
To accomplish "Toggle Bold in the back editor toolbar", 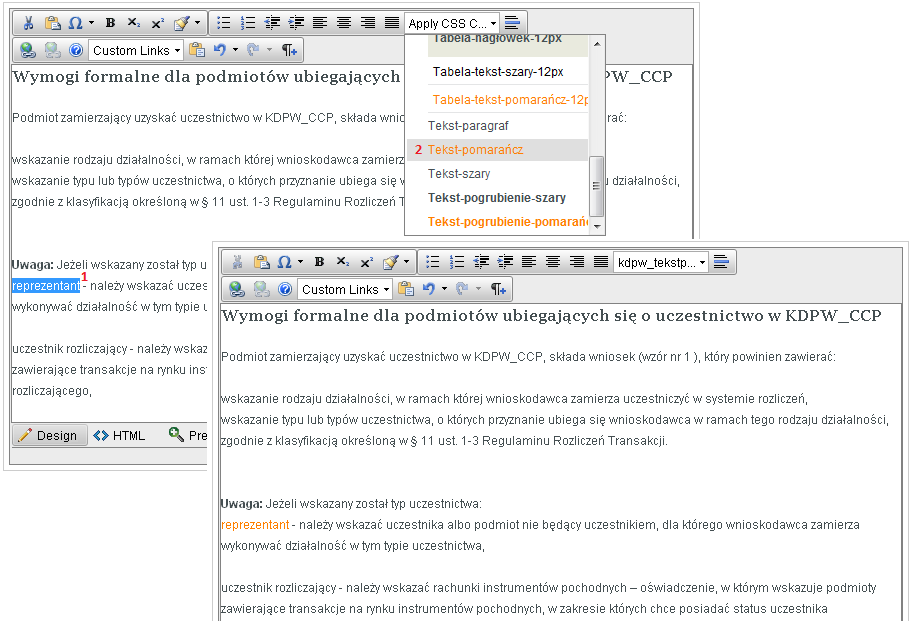I will pyautogui.click(x=110, y=23).
